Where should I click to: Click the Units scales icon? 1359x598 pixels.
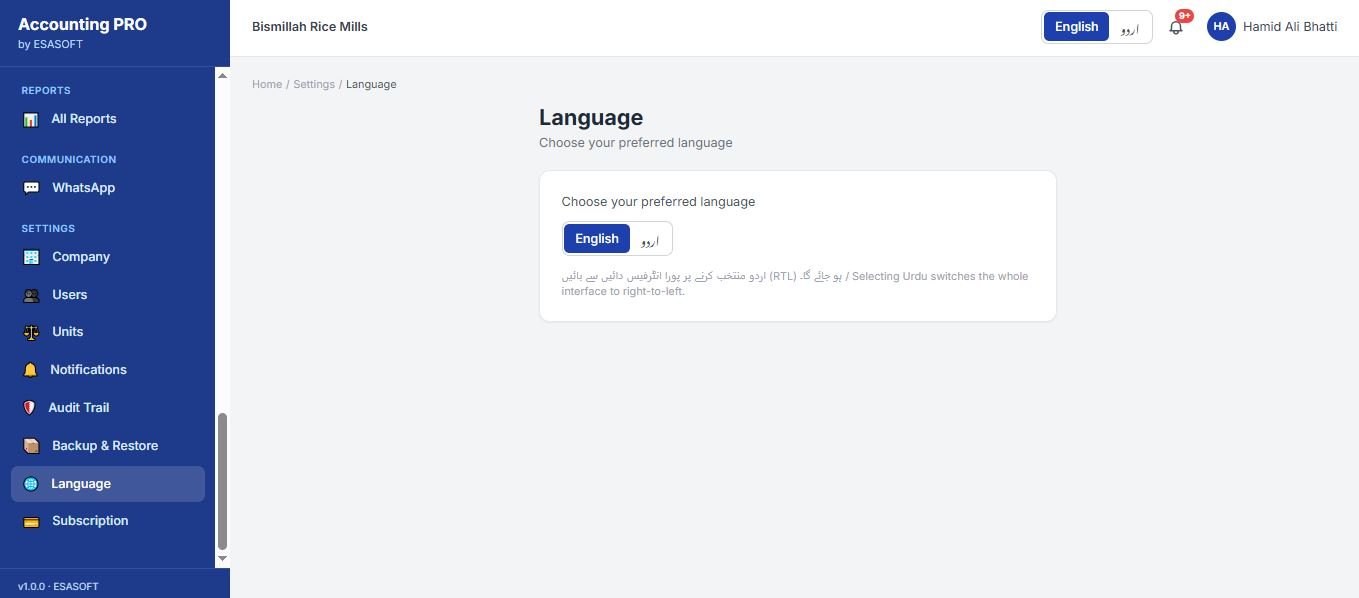coord(31,332)
